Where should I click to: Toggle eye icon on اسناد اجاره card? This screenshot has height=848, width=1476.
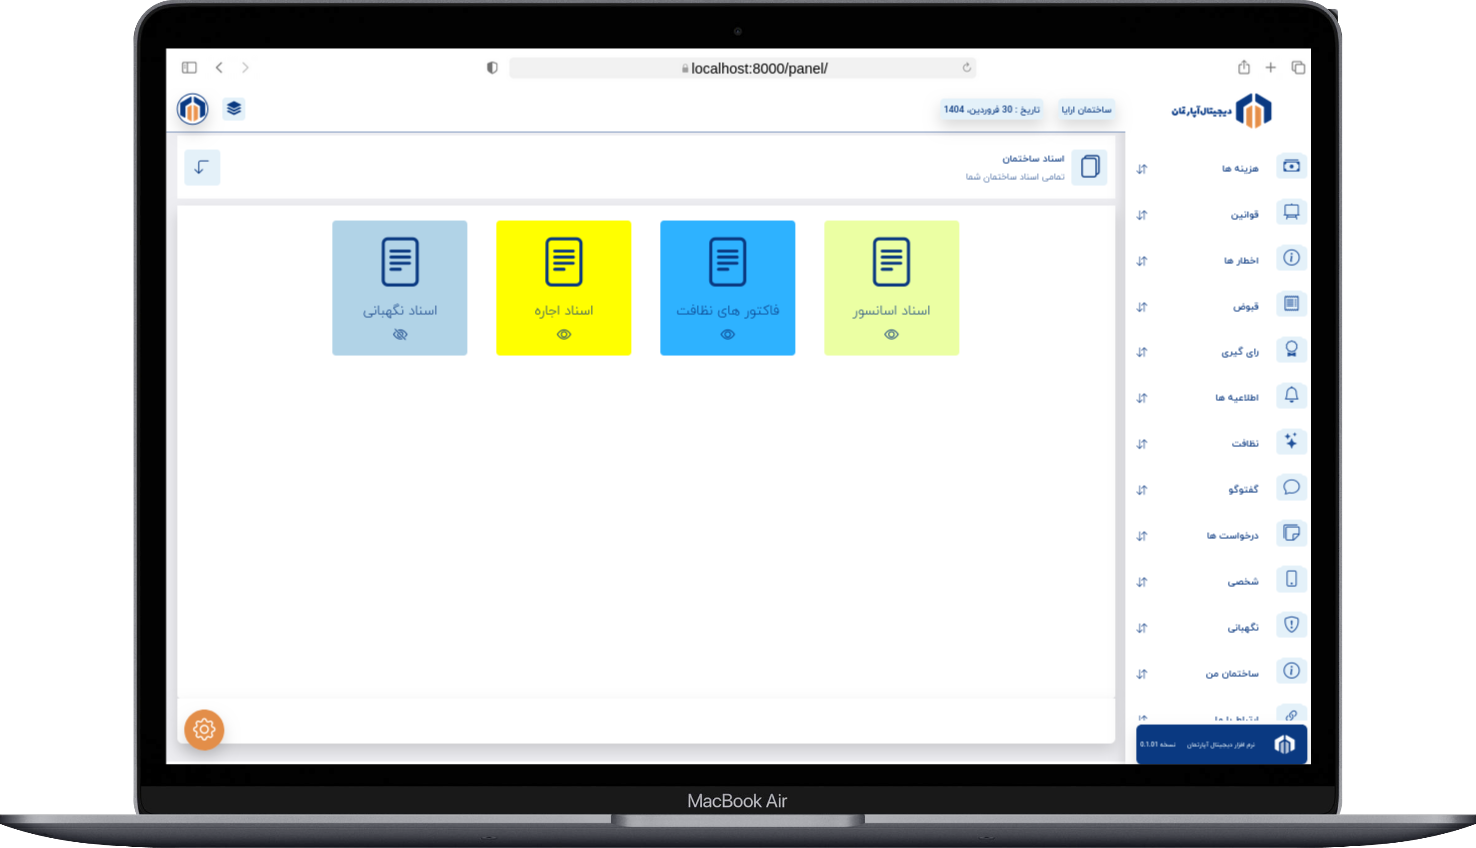click(x=564, y=335)
